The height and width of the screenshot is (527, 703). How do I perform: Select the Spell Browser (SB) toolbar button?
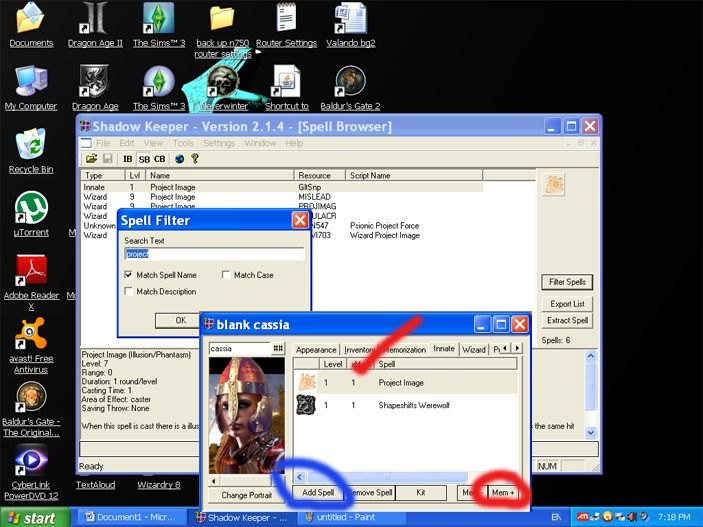click(x=144, y=158)
